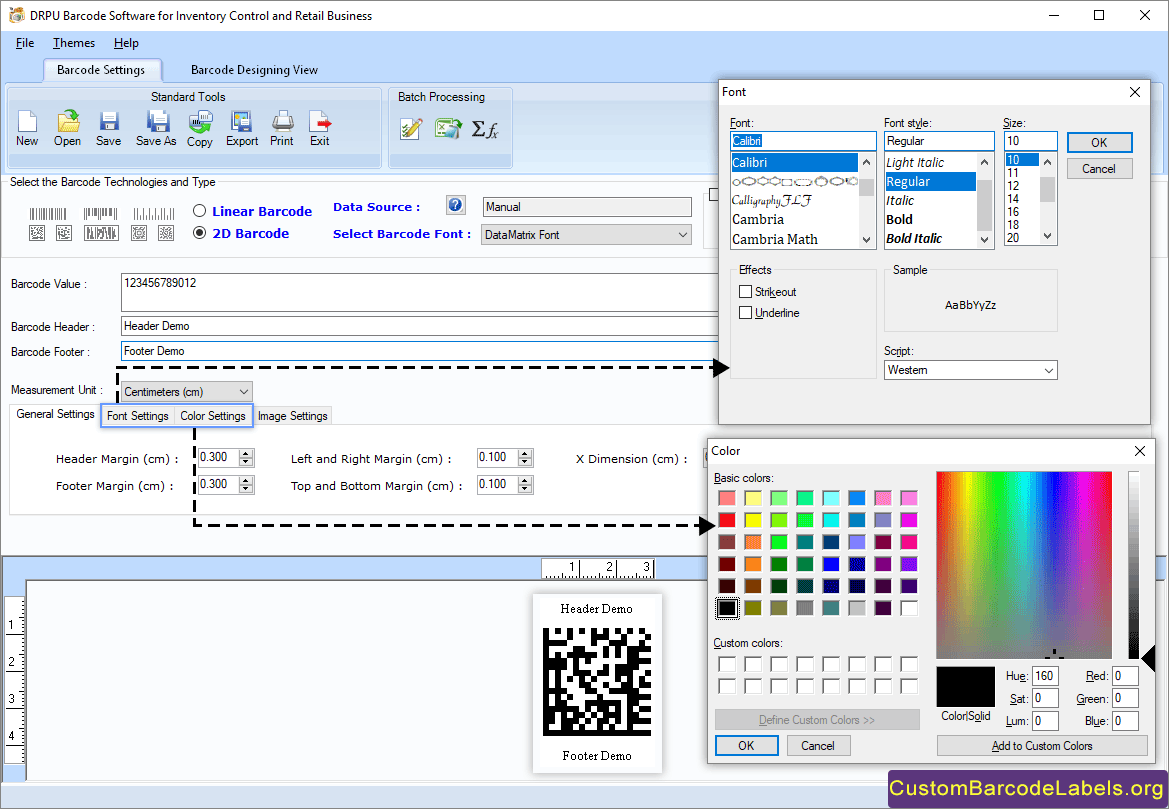
Task: Click the Barcode Footer input field
Action: [x=419, y=351]
